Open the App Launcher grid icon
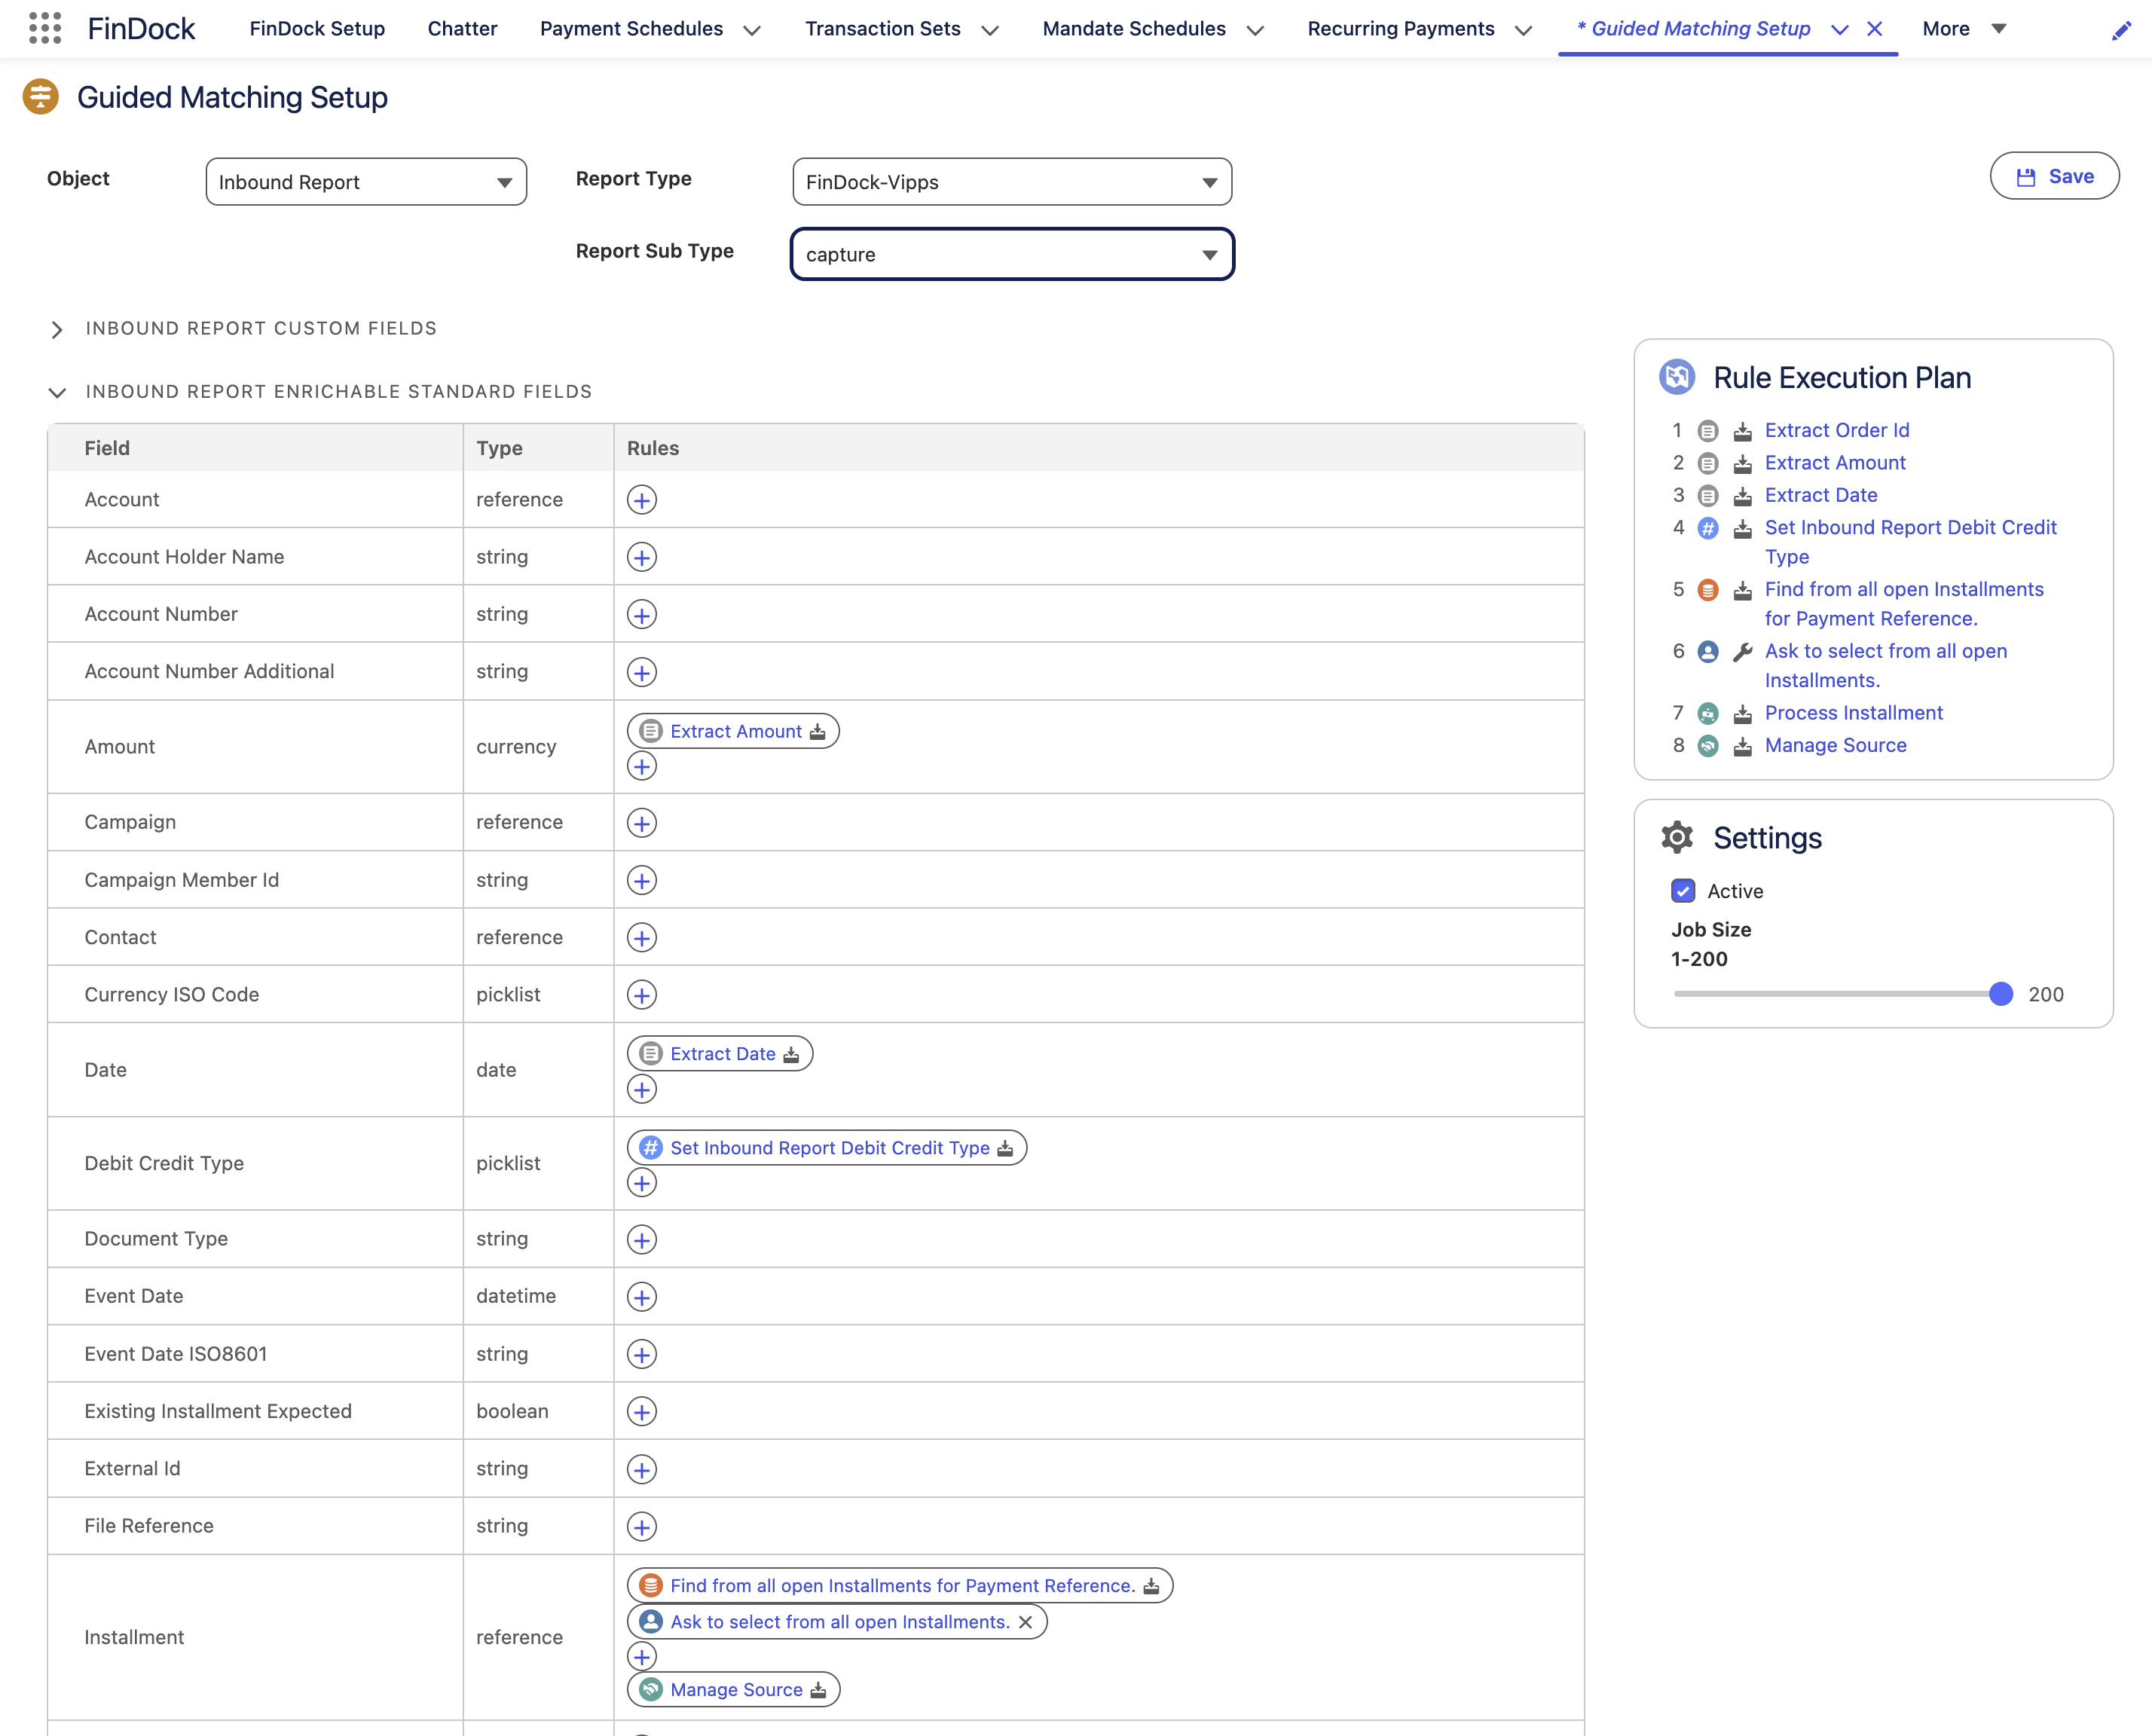2152x1736 pixels. click(x=45, y=28)
